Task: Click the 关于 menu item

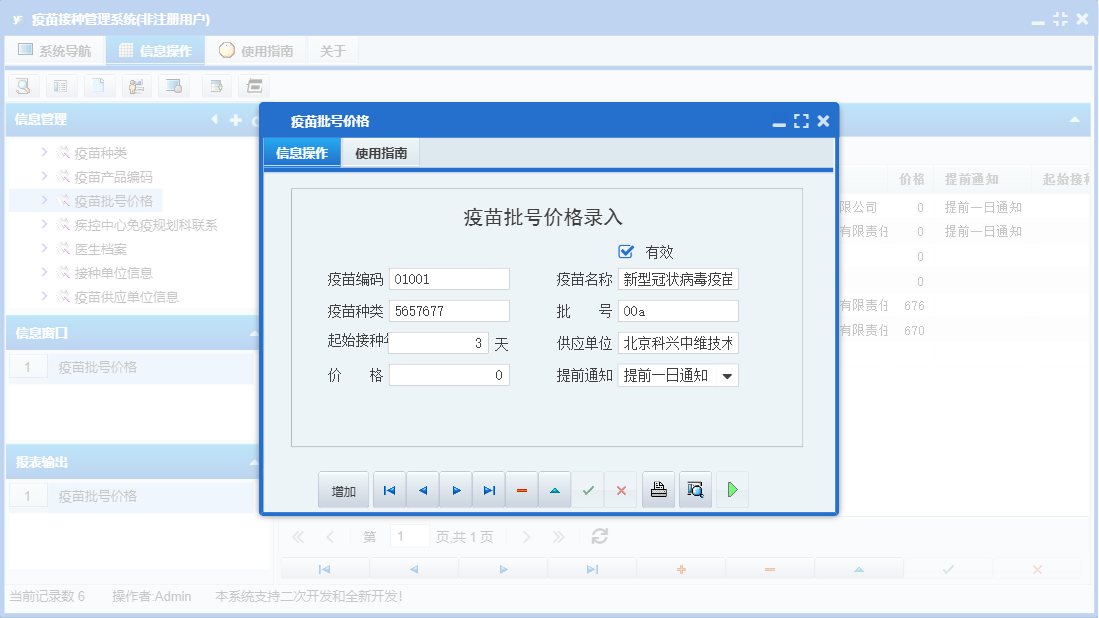Action: point(332,50)
